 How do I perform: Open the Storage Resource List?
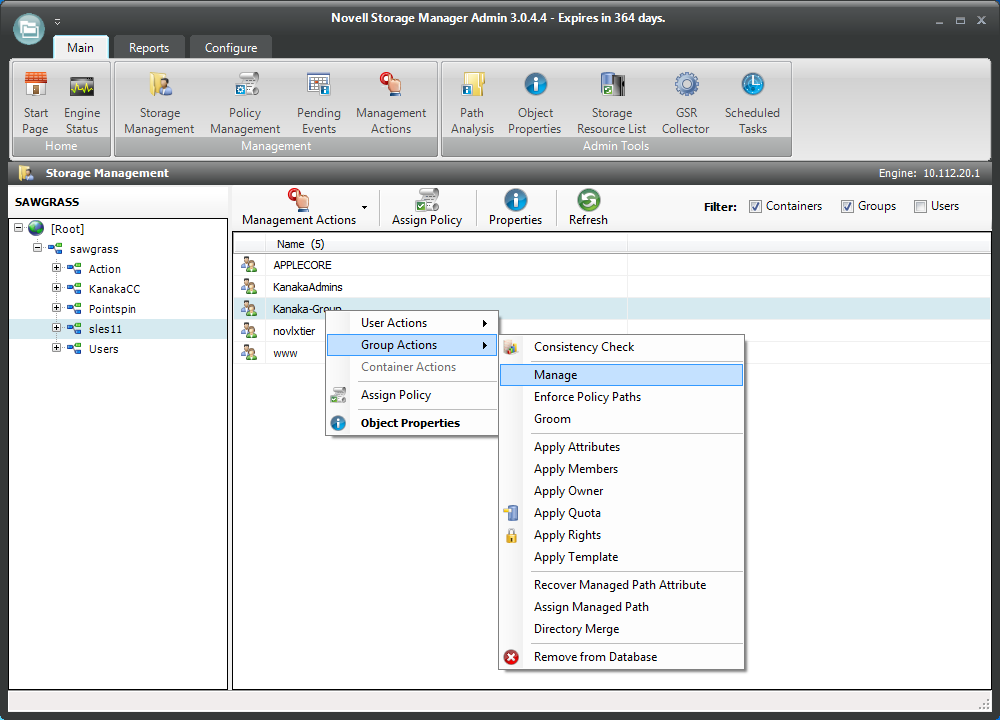(612, 103)
